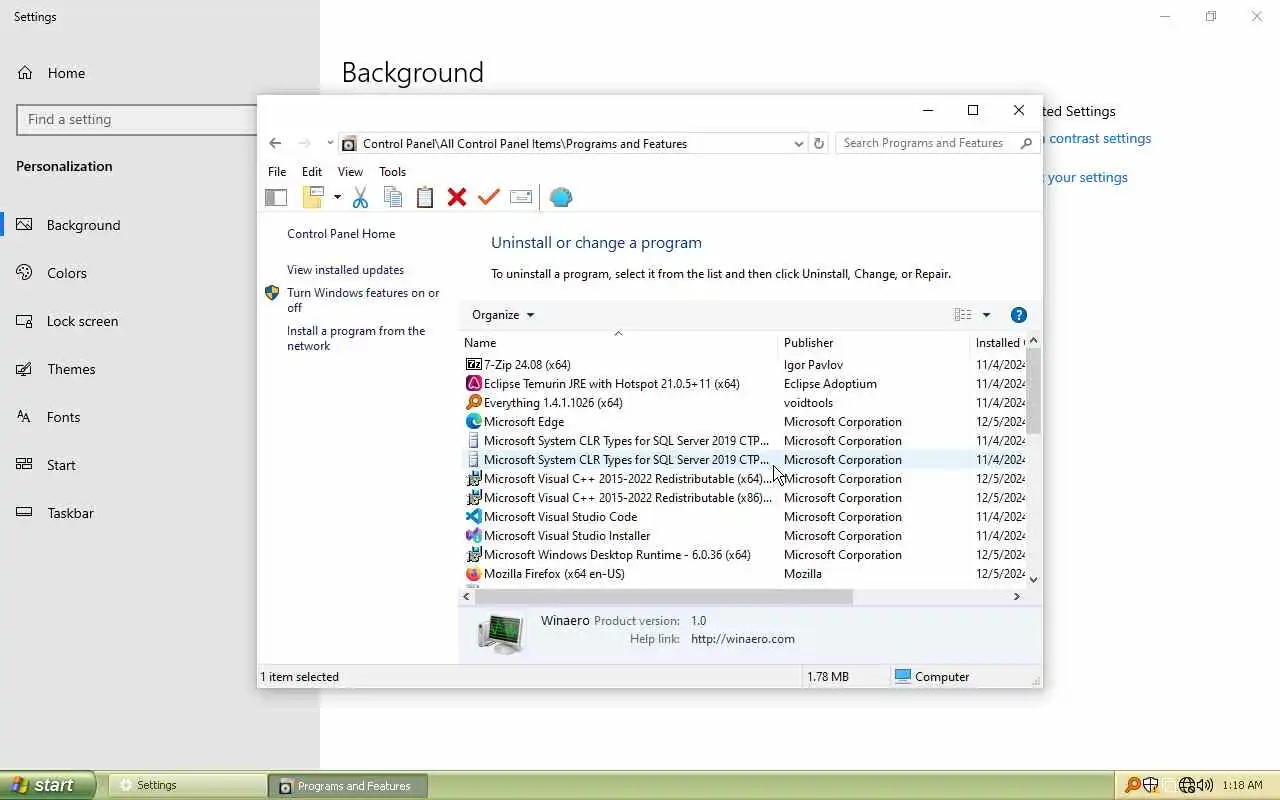This screenshot has width=1280, height=800.
Task: Click the Paste clipboard toolbar icon
Action: click(x=425, y=197)
